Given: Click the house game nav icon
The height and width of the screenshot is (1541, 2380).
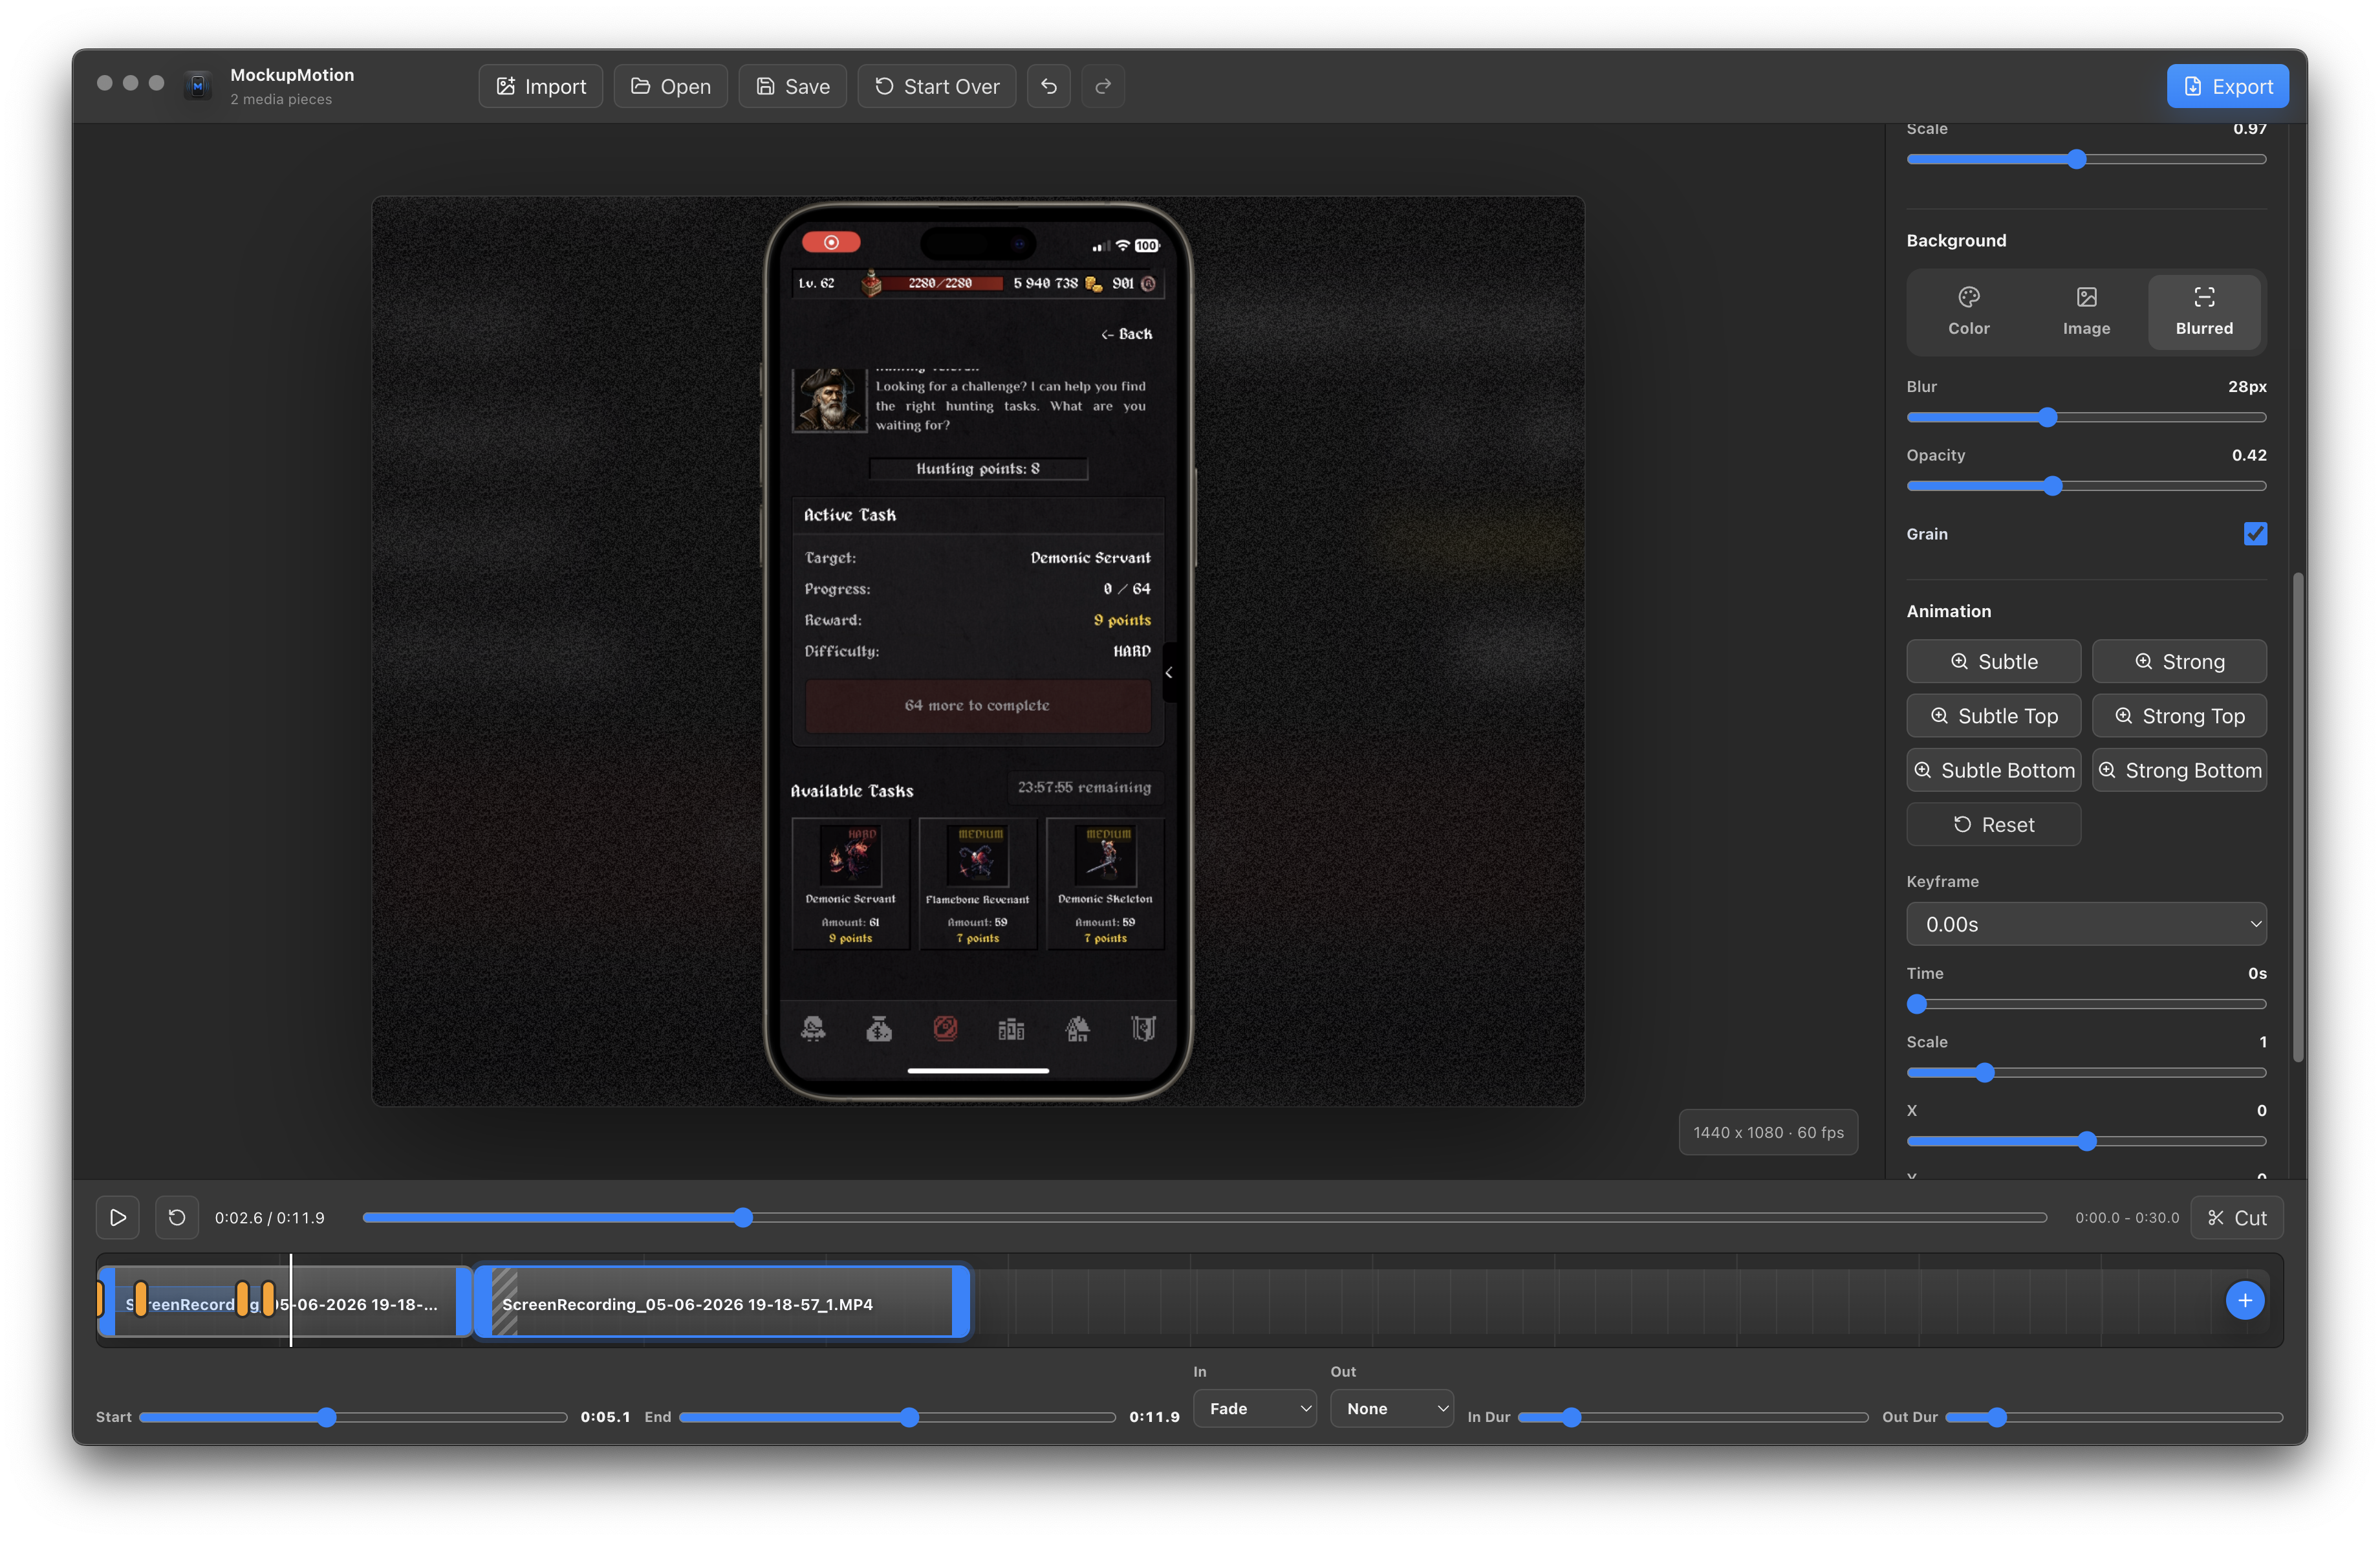Looking at the screenshot, I should click(x=1077, y=1028).
